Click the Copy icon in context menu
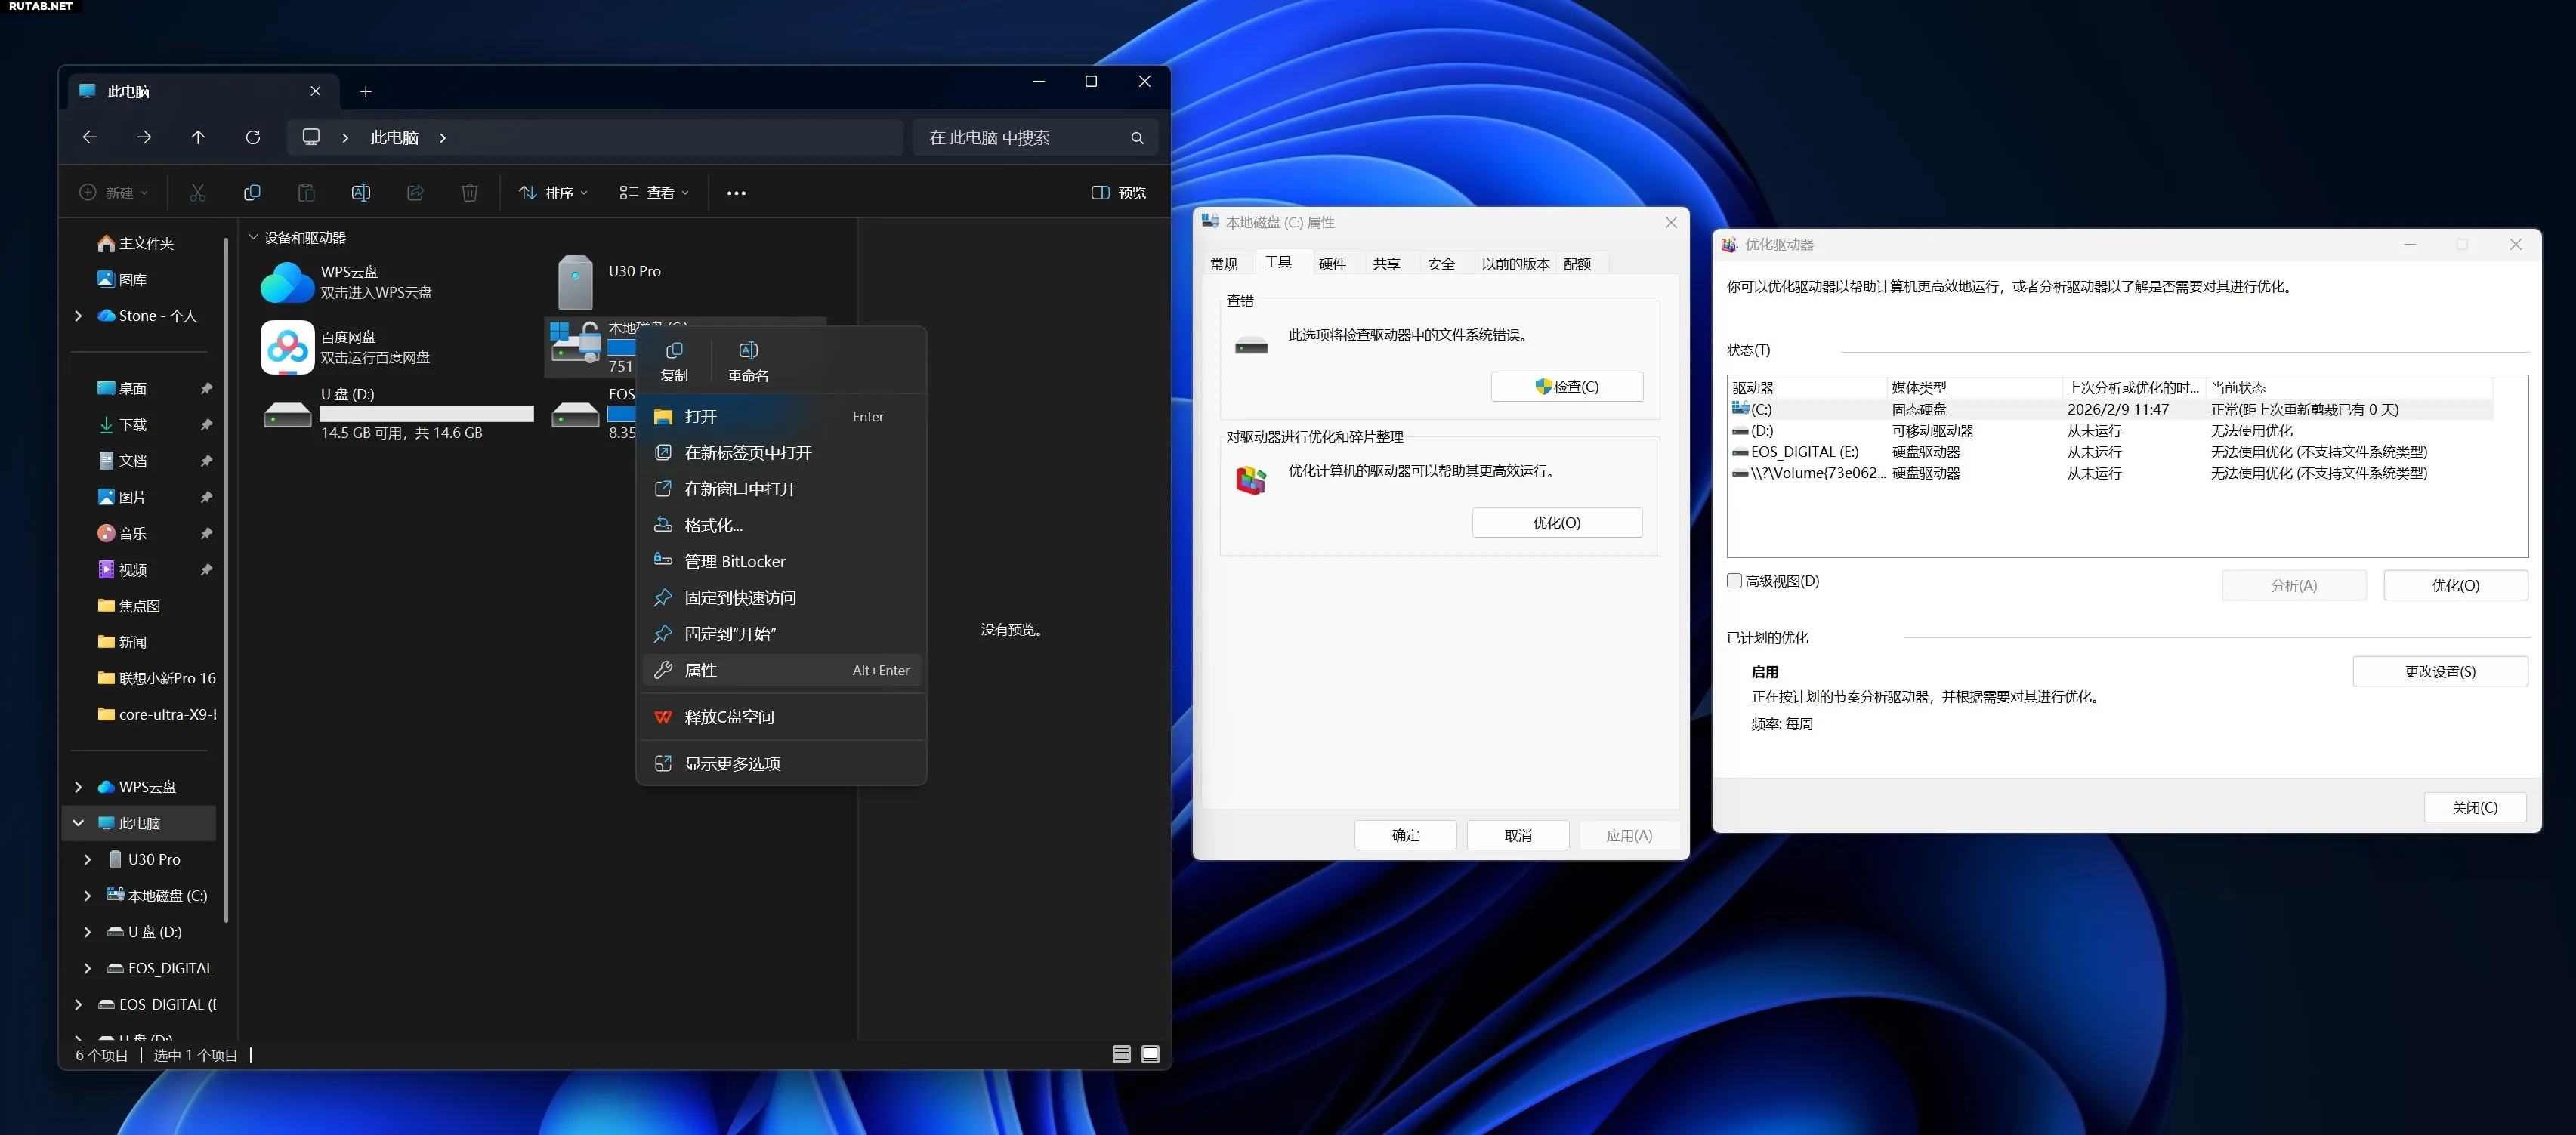Image resolution: width=2576 pixels, height=1135 pixels. point(674,360)
